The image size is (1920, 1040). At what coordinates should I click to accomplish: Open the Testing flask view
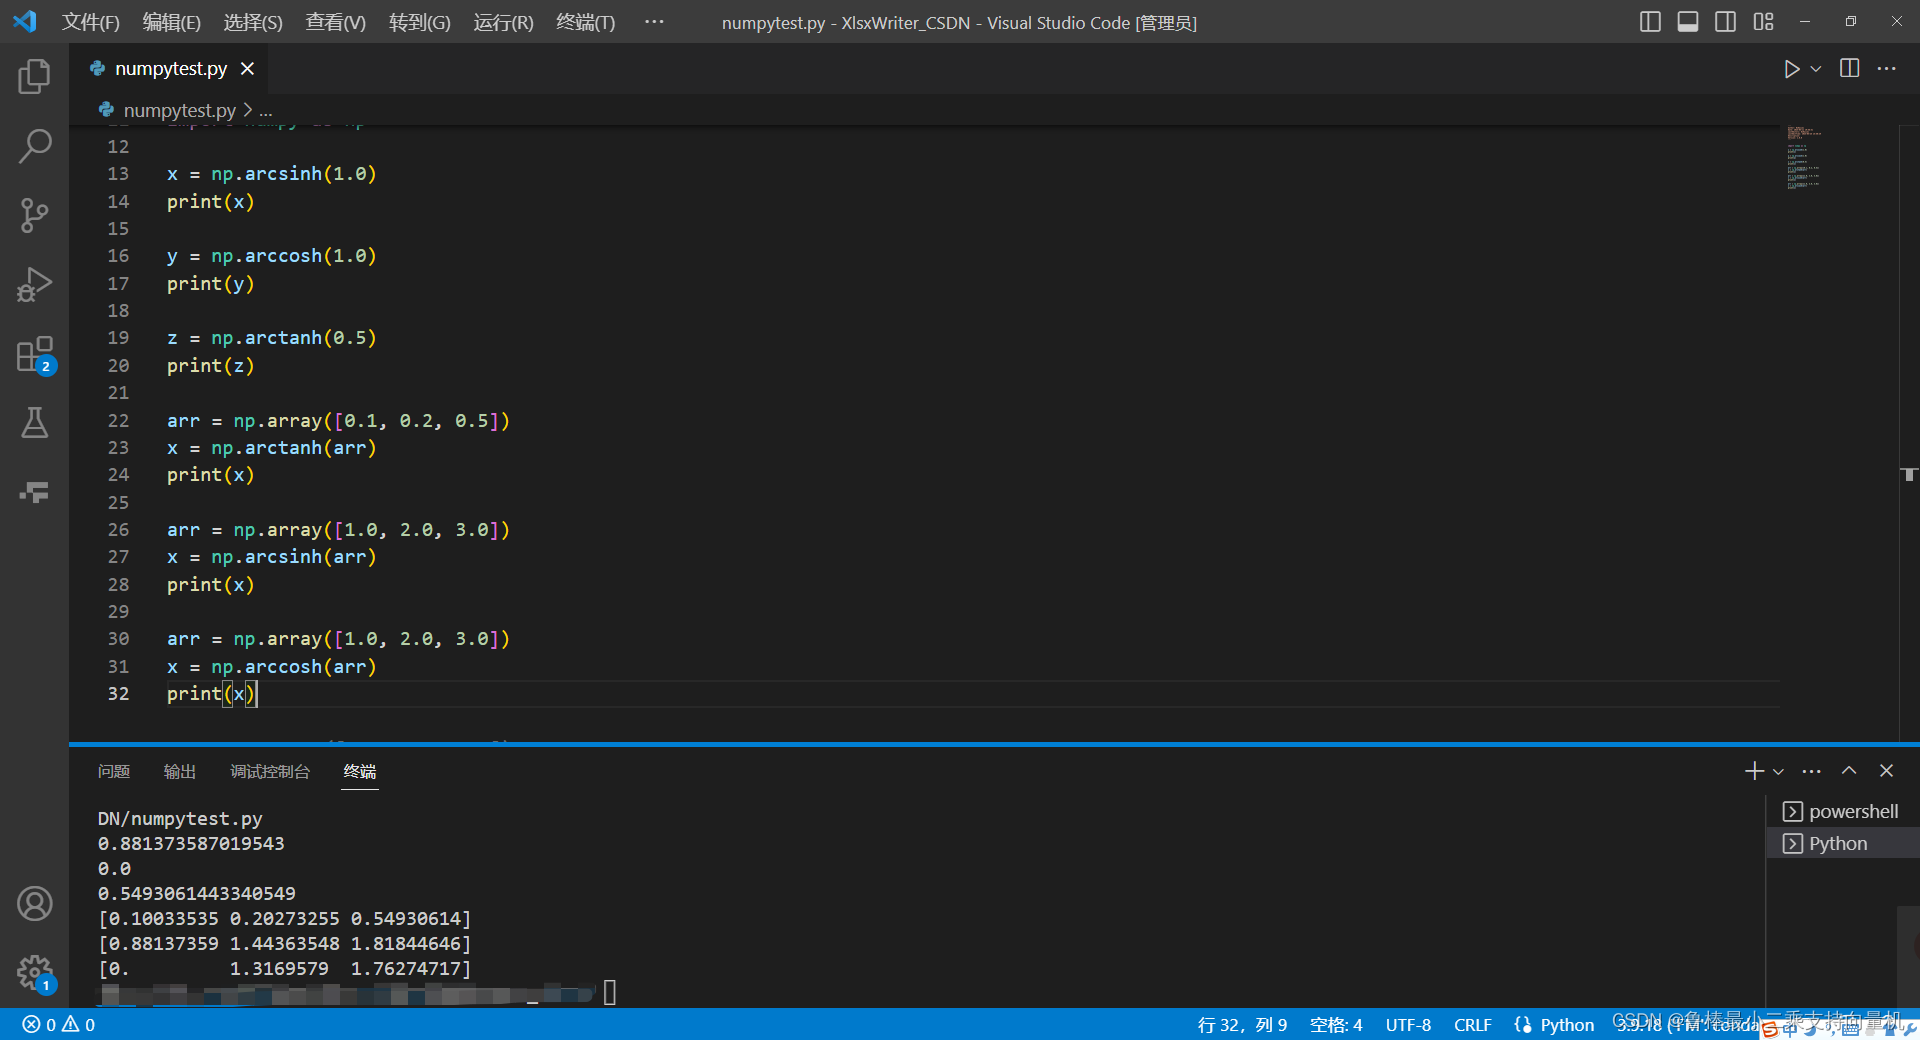pos(34,423)
